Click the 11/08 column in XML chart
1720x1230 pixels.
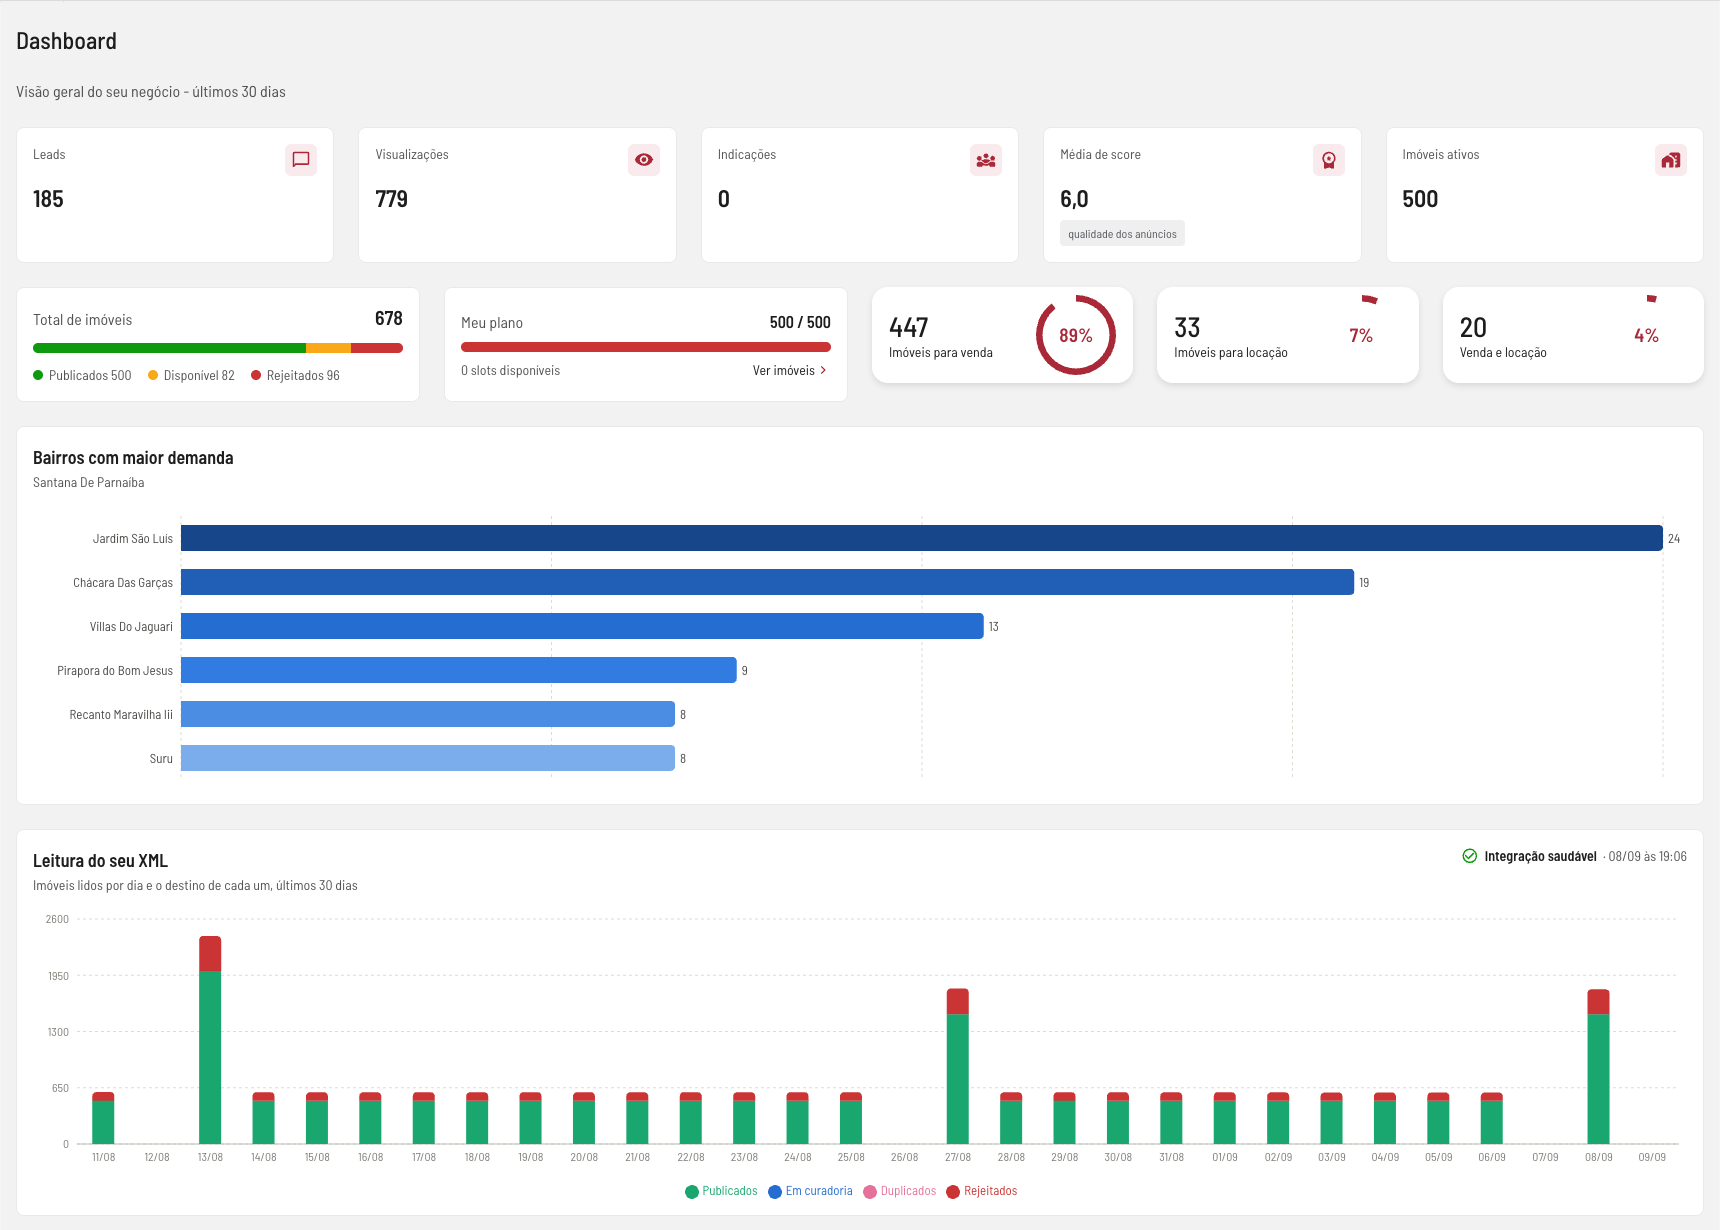103,1118
